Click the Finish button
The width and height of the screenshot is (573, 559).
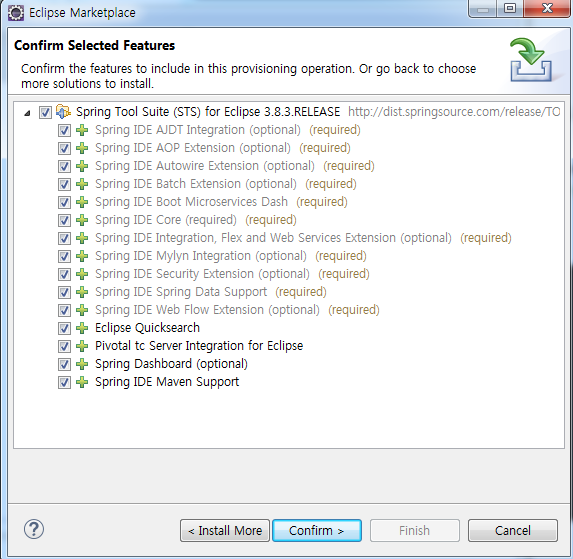point(415,530)
